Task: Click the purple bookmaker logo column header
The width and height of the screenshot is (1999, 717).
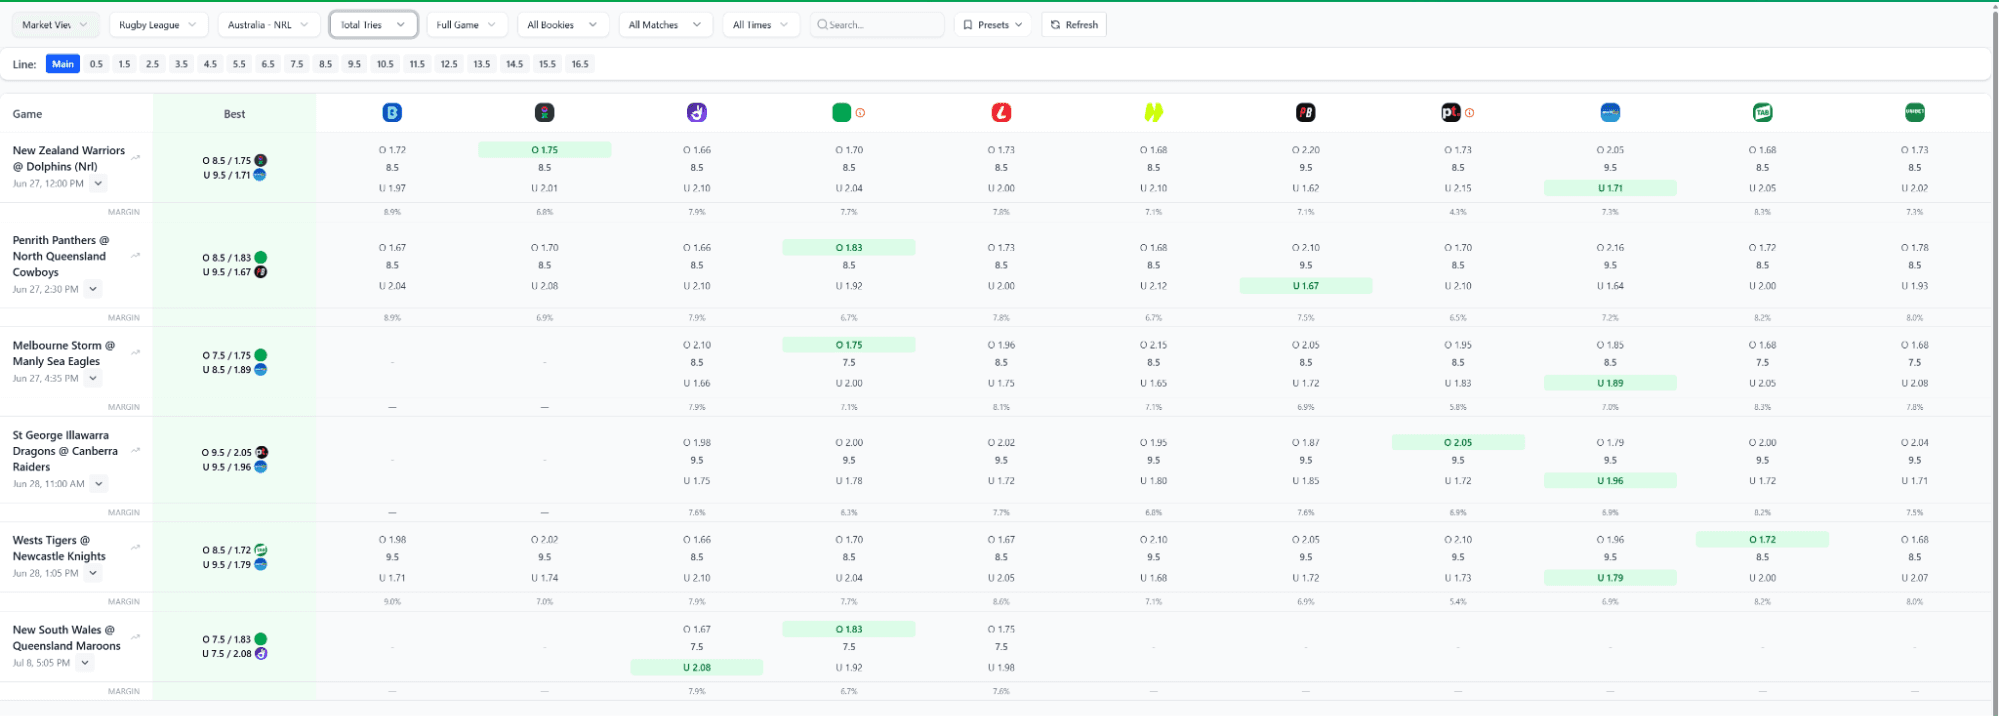Action: pyautogui.click(x=697, y=113)
